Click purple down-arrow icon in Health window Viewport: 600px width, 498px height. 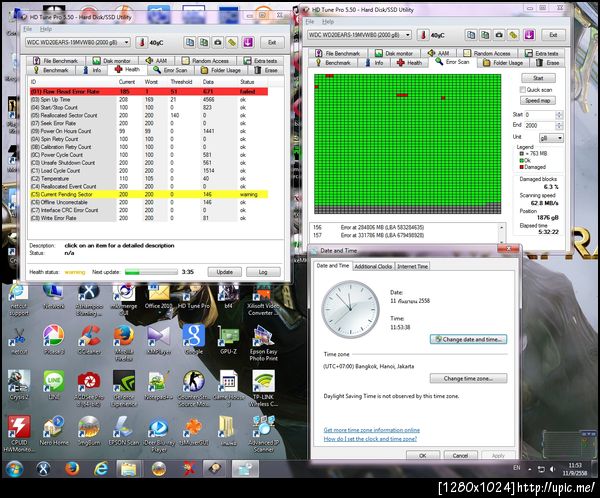point(247,42)
